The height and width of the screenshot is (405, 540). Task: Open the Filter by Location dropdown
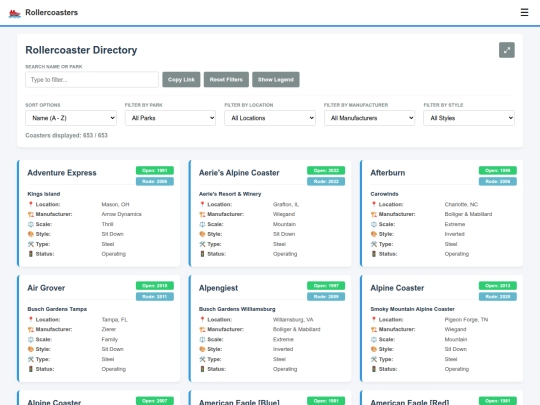tap(270, 118)
